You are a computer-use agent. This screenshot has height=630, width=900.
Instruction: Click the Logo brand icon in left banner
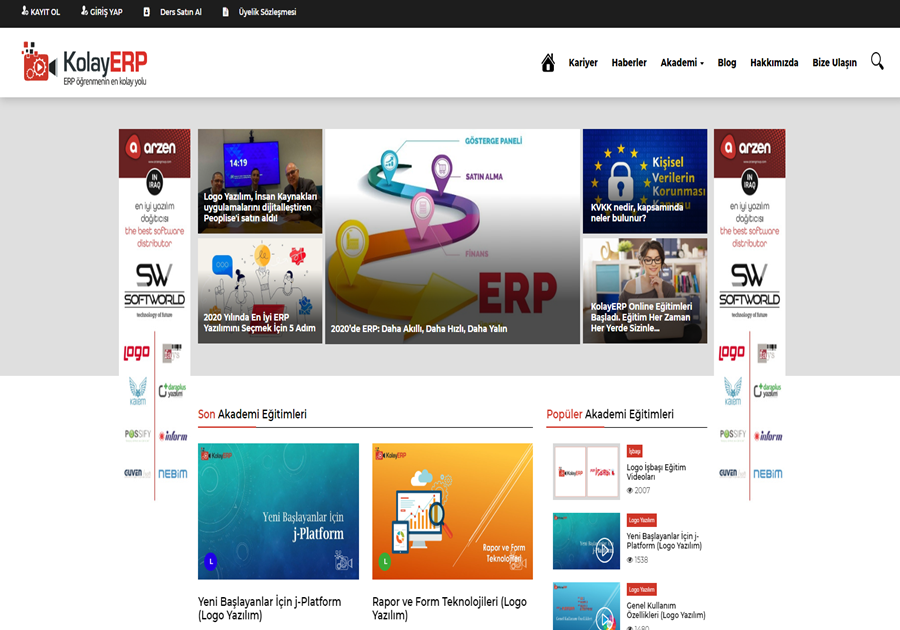136,353
